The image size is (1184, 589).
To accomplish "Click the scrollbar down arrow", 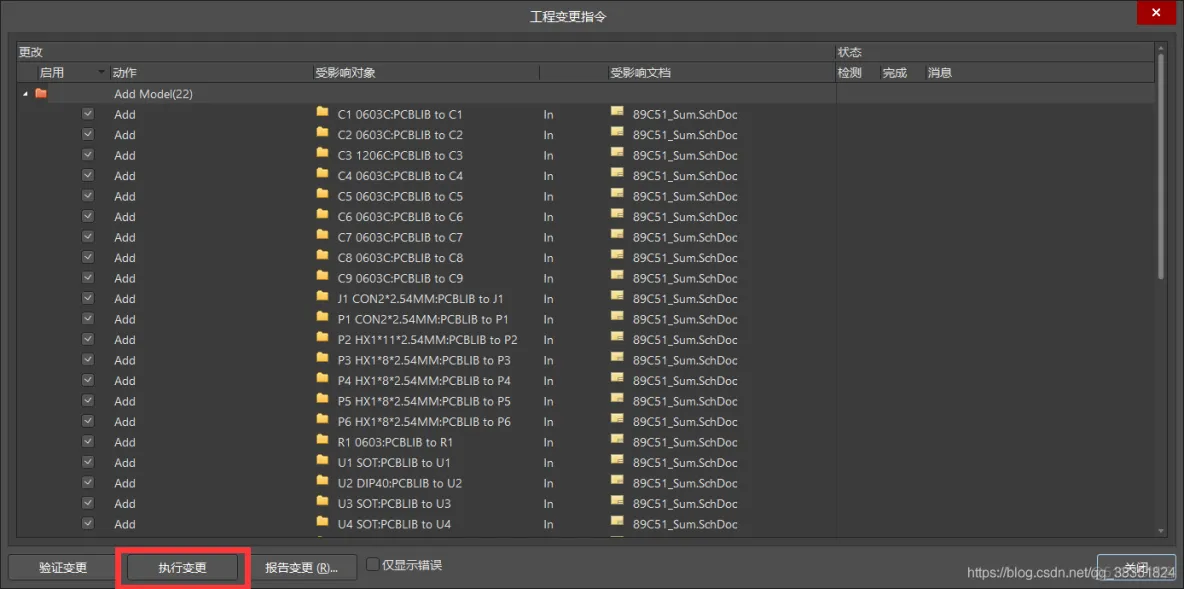I will (x=1161, y=531).
